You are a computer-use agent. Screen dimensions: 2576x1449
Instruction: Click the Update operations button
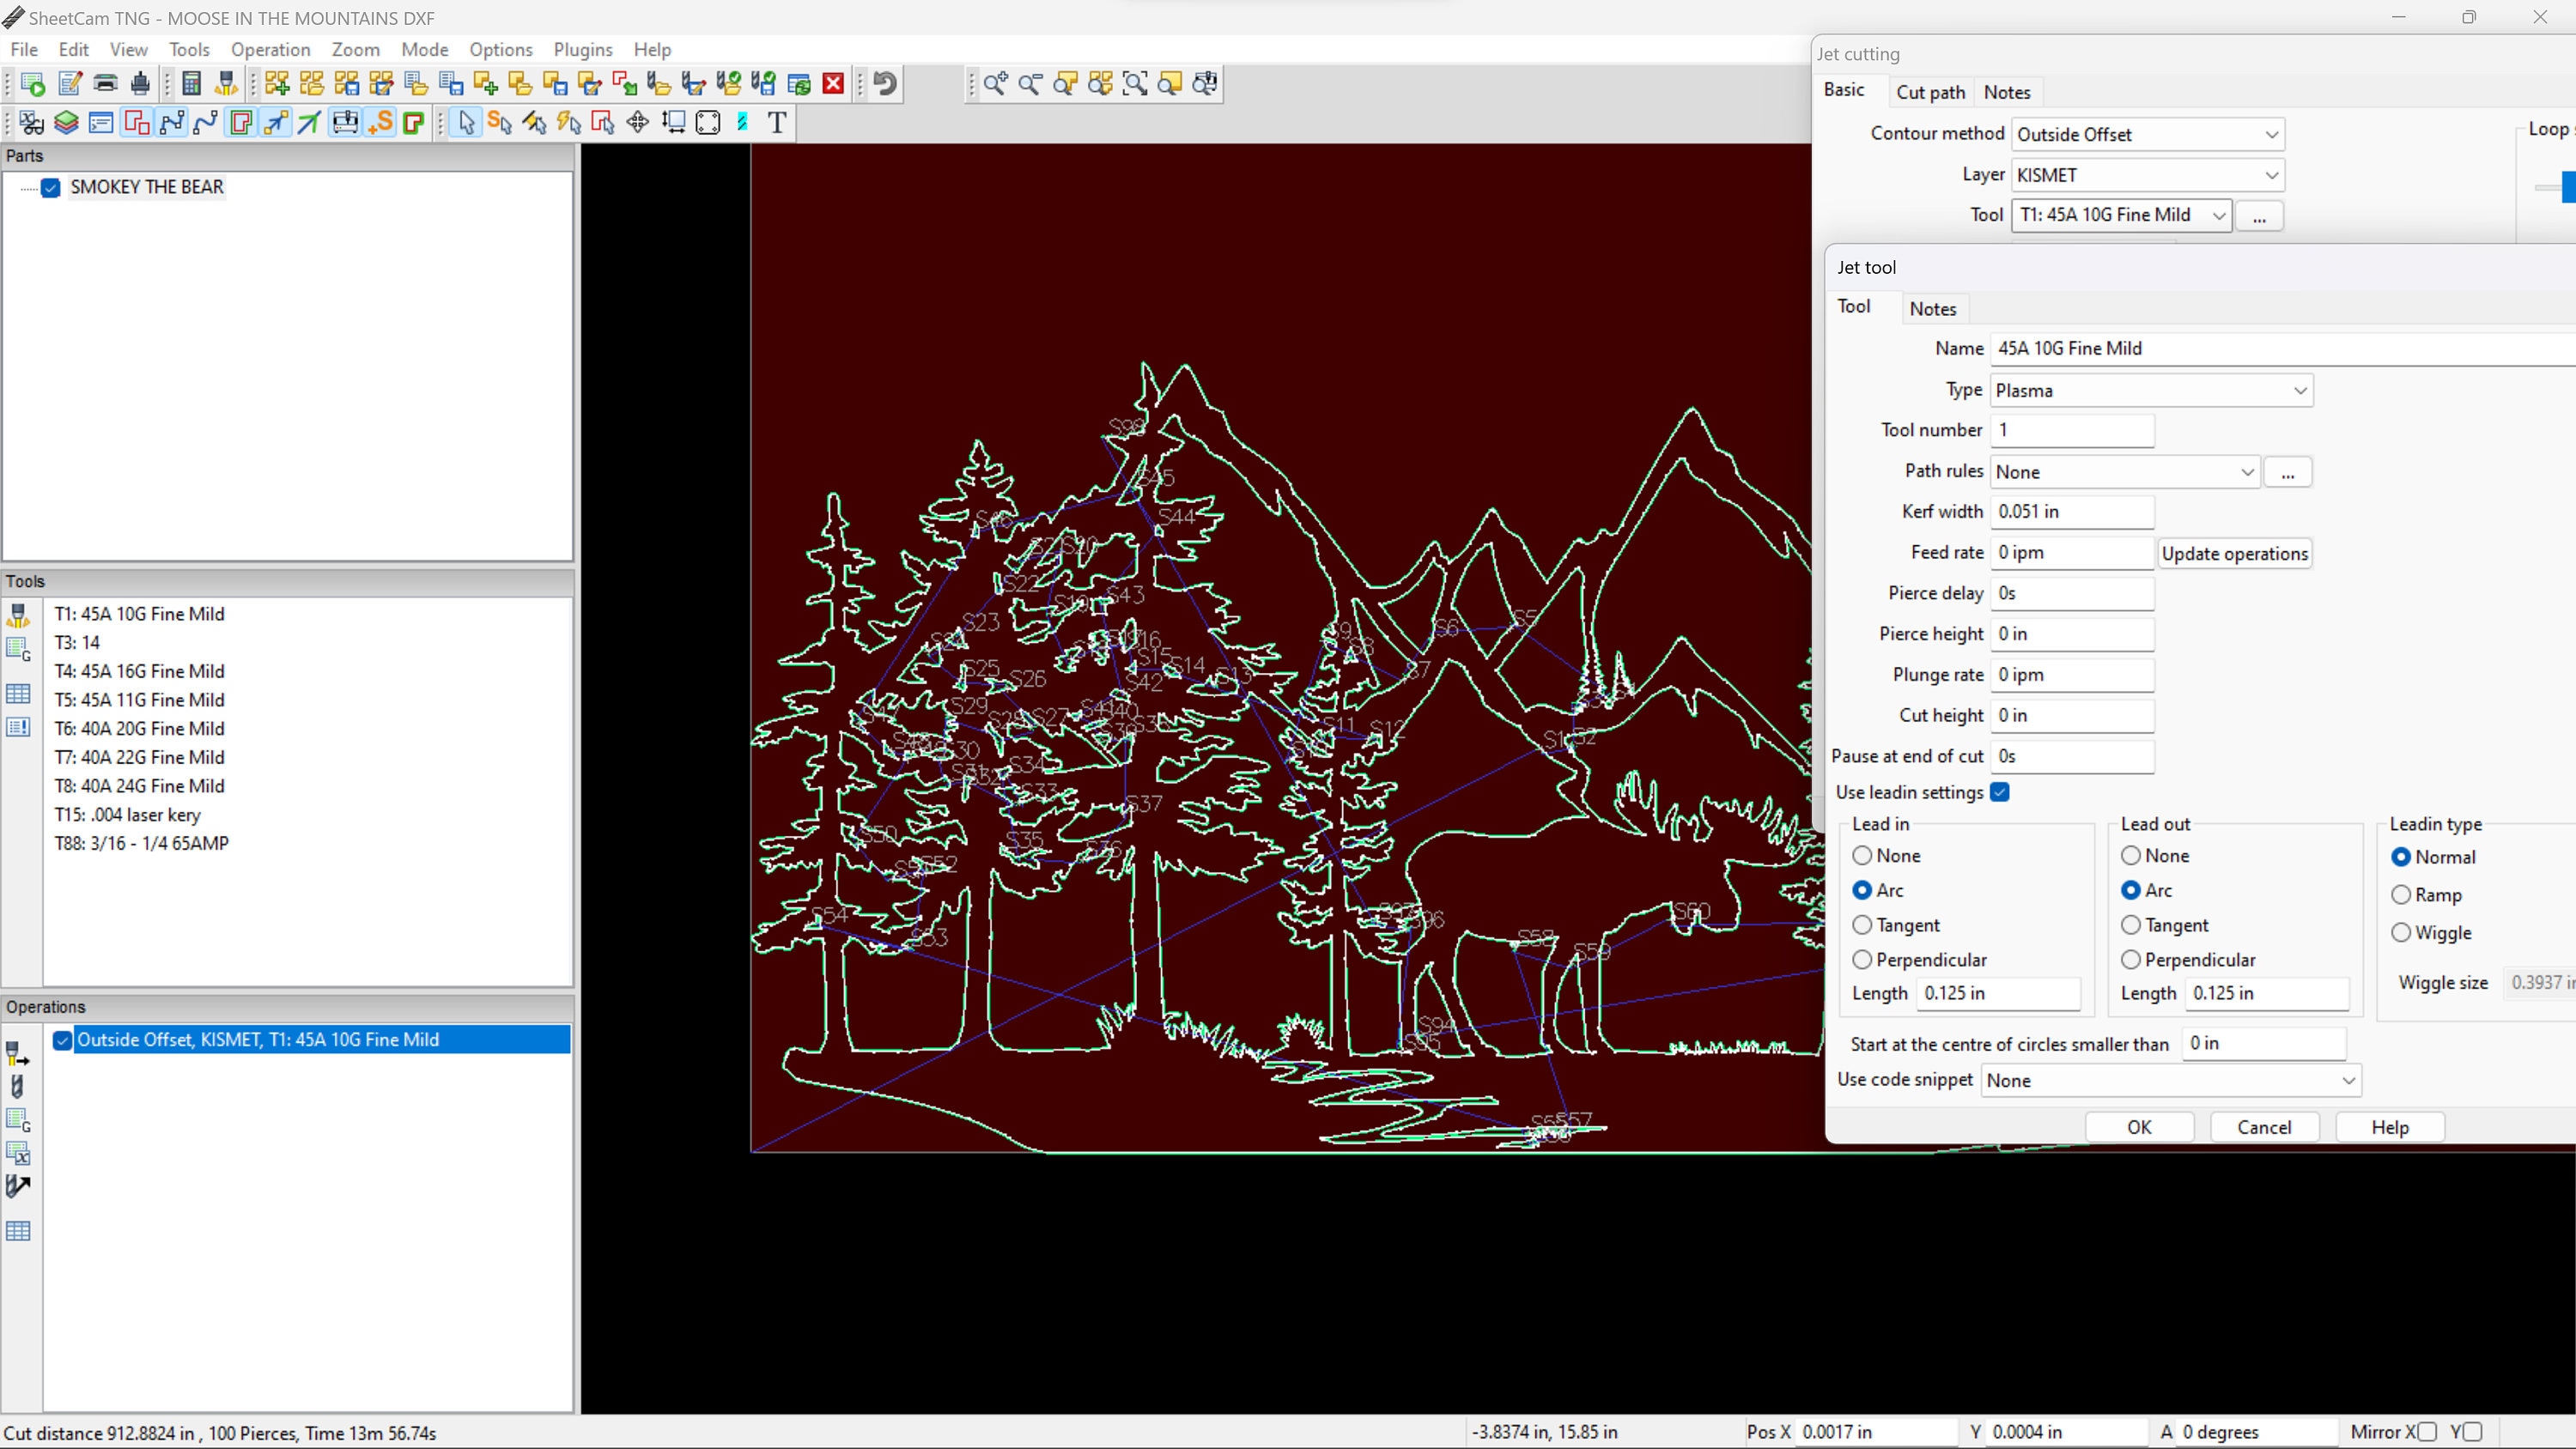[2236, 553]
